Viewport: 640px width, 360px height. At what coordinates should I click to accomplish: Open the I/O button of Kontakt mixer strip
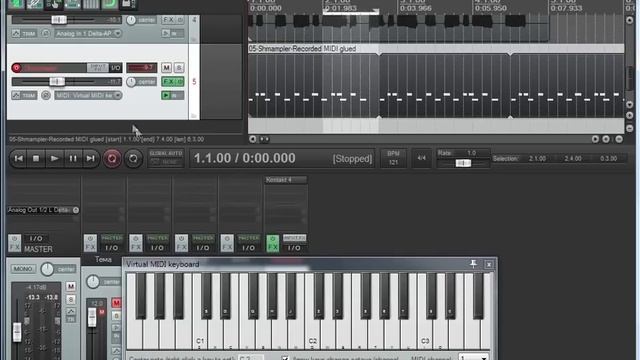coord(294,248)
